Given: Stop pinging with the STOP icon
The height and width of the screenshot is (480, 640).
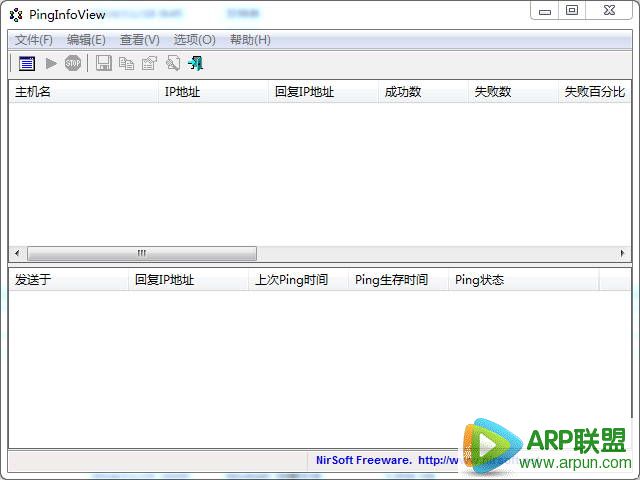Looking at the screenshot, I should pos(73,63).
